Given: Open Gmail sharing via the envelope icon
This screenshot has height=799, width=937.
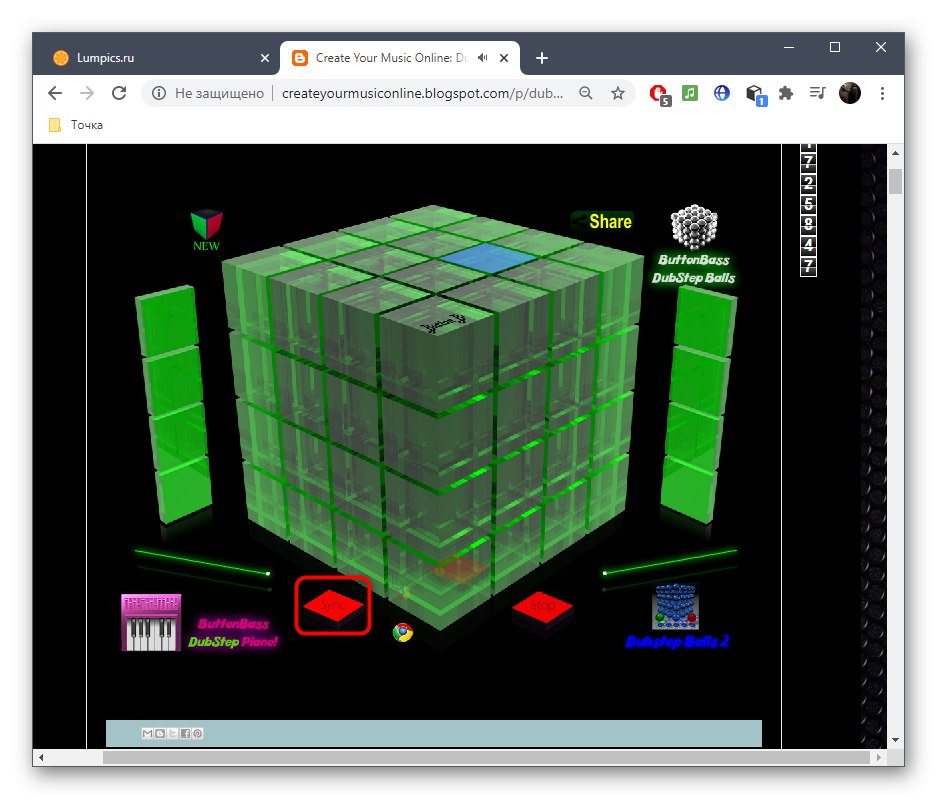Looking at the screenshot, I should (148, 733).
